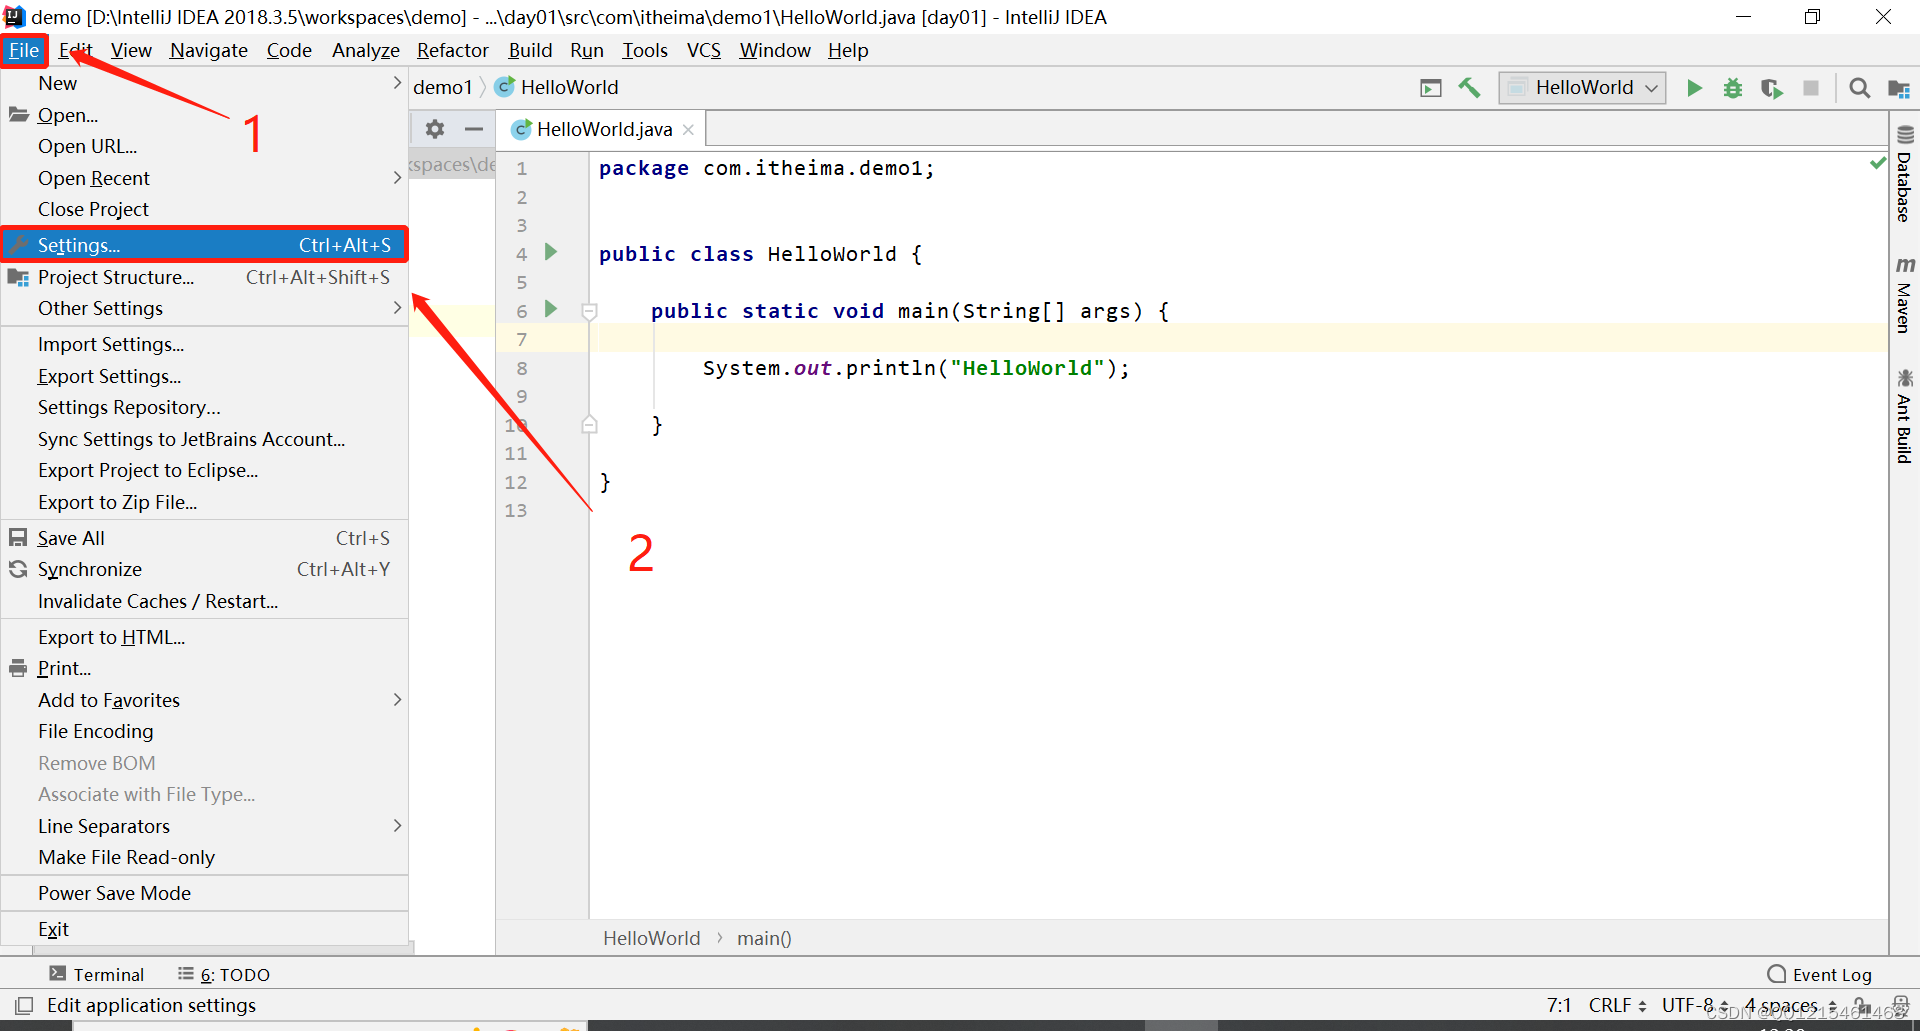Change UTF-8 file encoding in status bar
This screenshot has width=1920, height=1031.
1695,1005
